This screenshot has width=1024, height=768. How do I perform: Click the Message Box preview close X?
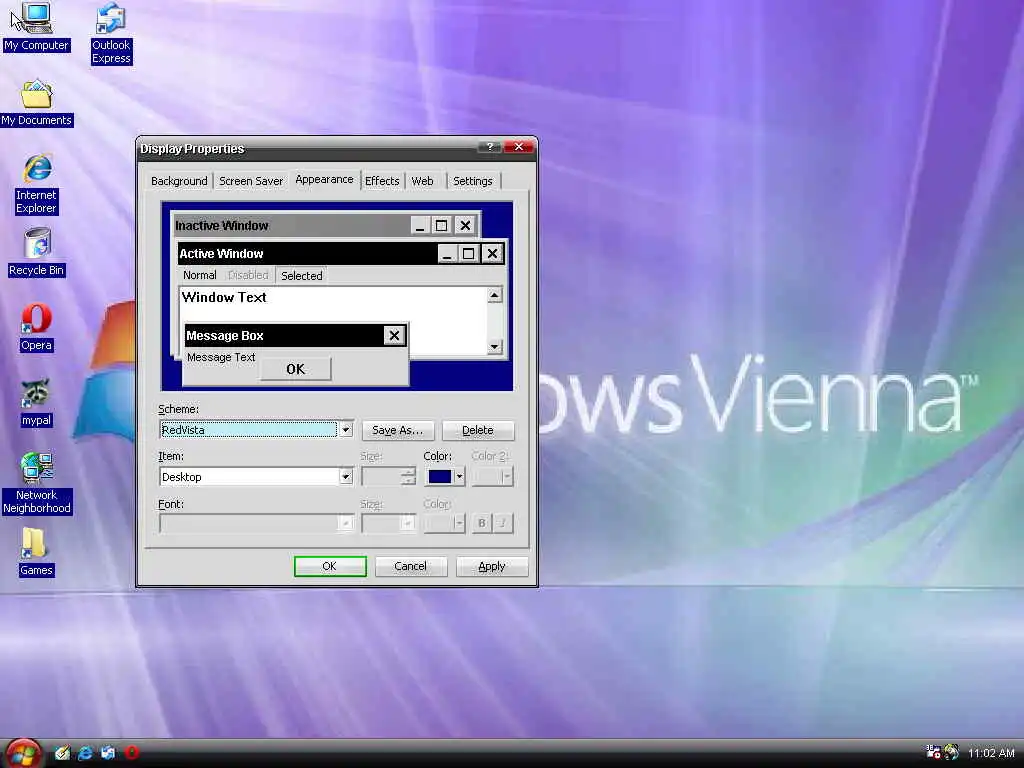394,336
